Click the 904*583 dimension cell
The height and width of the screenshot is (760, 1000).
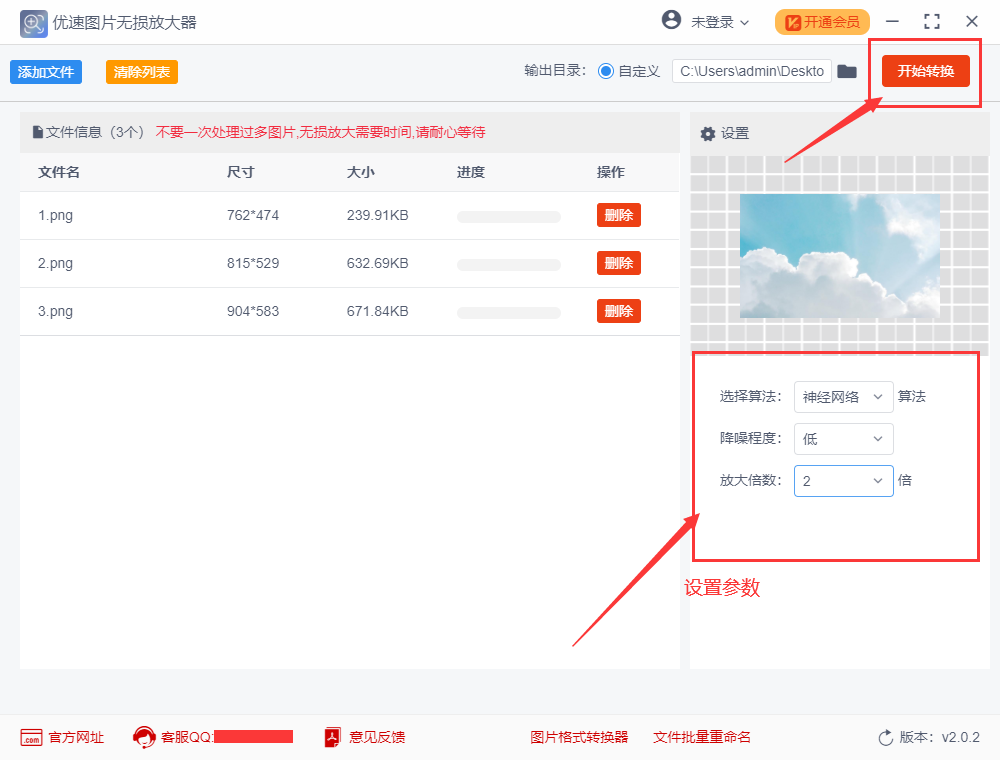(x=253, y=312)
